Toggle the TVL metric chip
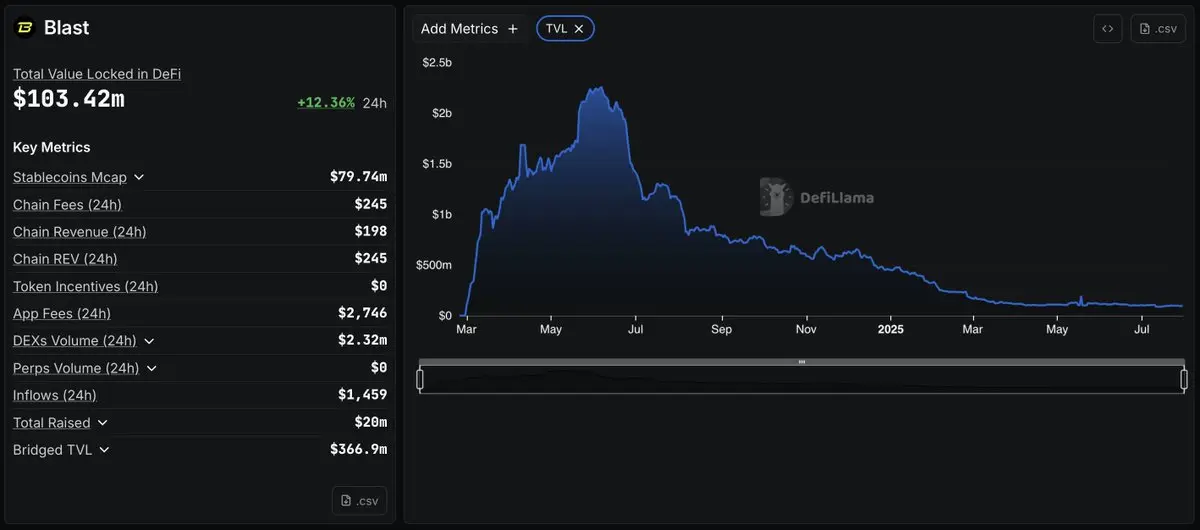This screenshot has width=1200, height=530. point(565,29)
